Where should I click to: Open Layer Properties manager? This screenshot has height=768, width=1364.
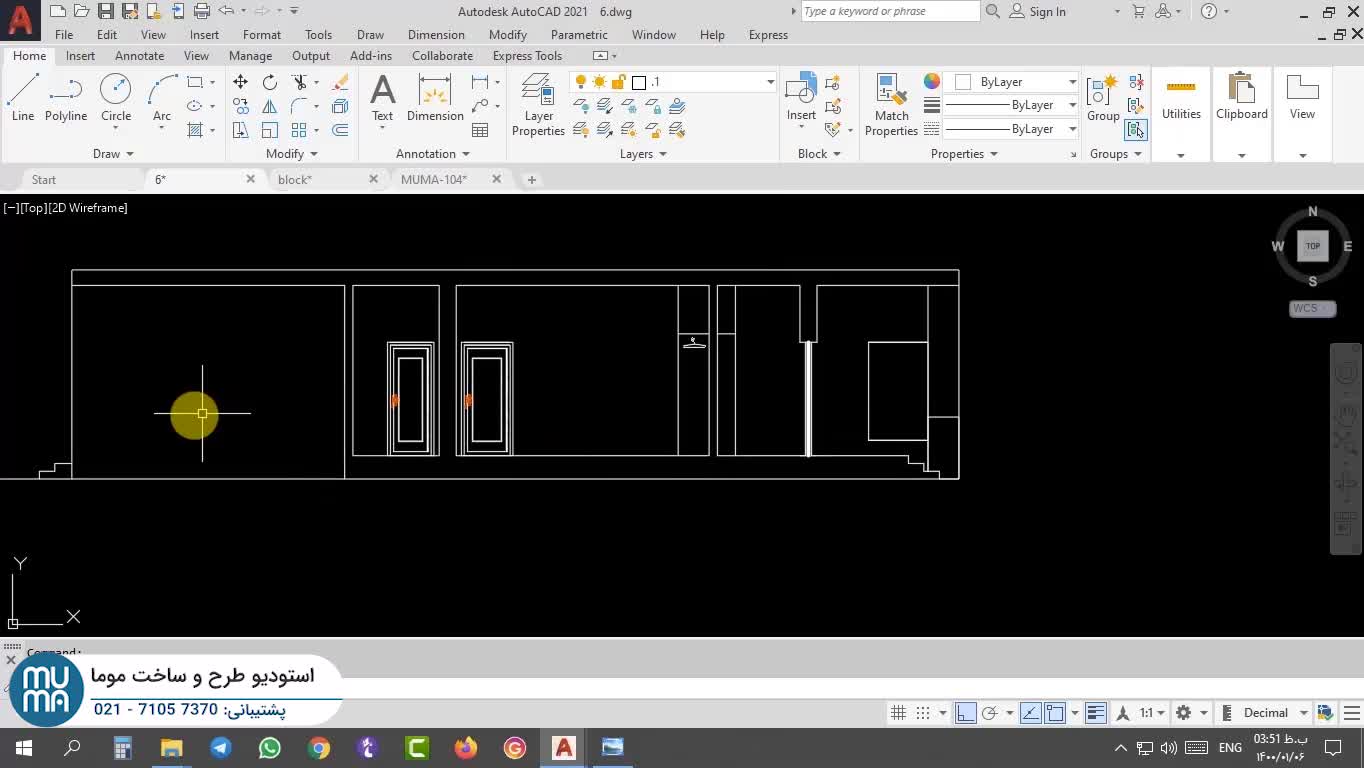[538, 104]
